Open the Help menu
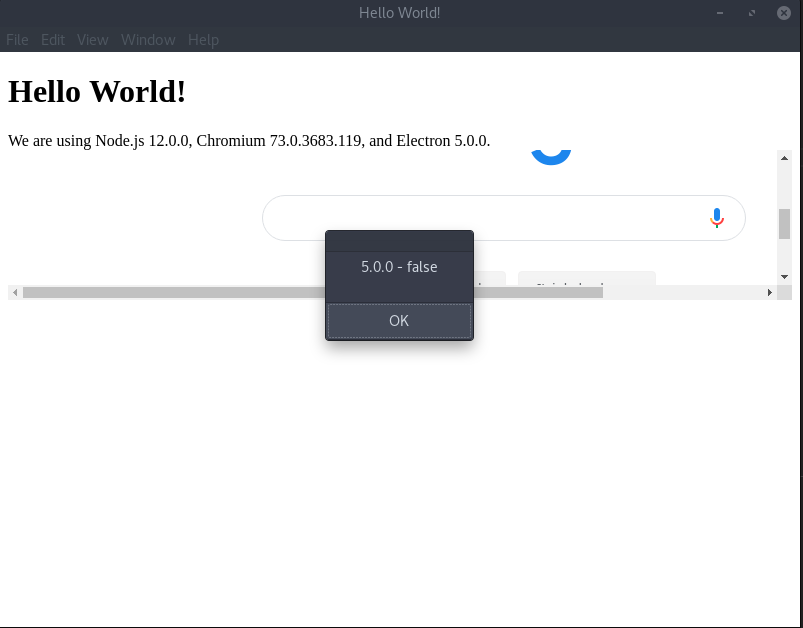 (x=203, y=40)
